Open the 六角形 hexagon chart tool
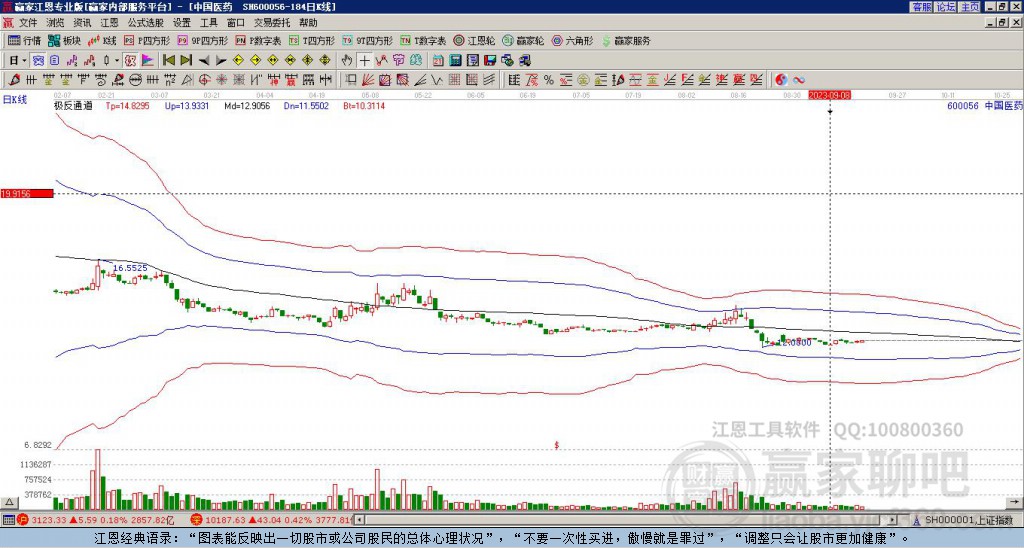 pyautogui.click(x=573, y=40)
